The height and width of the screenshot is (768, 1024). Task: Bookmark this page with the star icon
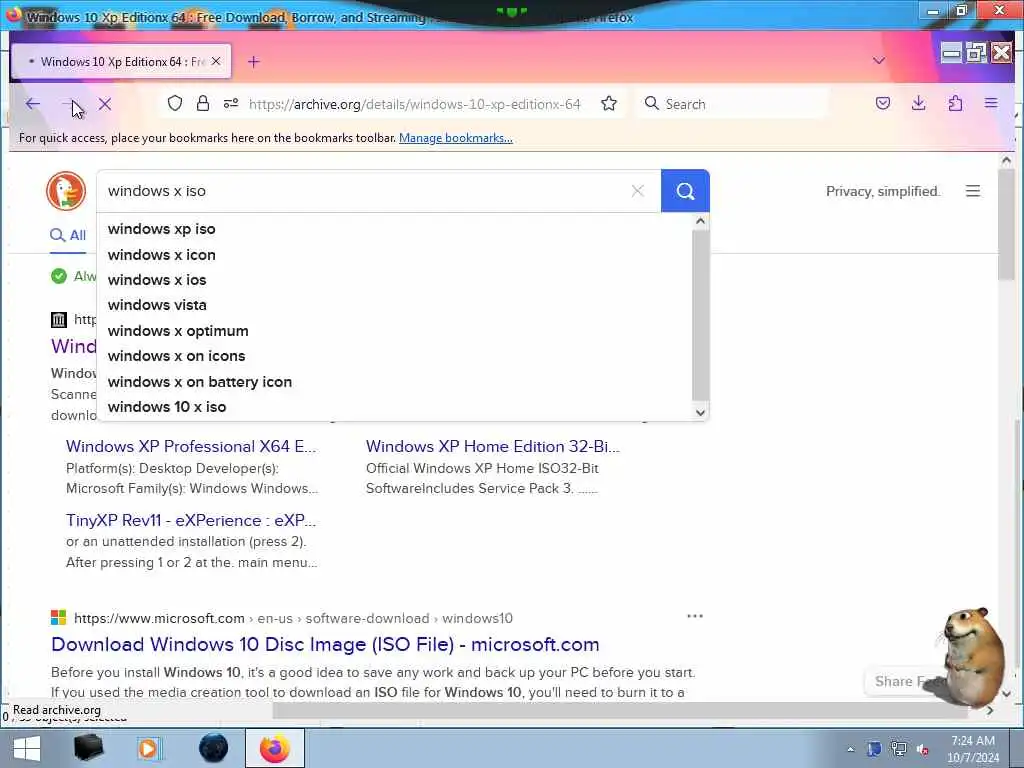[x=609, y=103]
